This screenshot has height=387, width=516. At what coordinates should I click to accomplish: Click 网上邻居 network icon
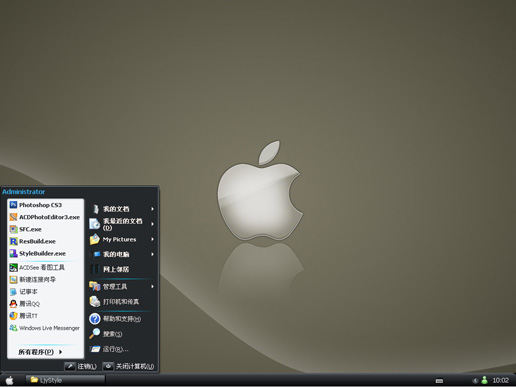coord(95,269)
